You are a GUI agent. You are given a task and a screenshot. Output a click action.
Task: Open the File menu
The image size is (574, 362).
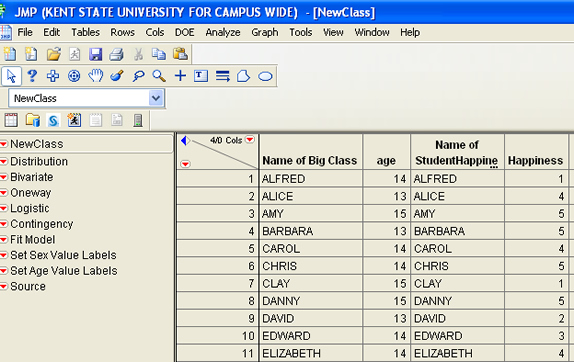(x=25, y=33)
